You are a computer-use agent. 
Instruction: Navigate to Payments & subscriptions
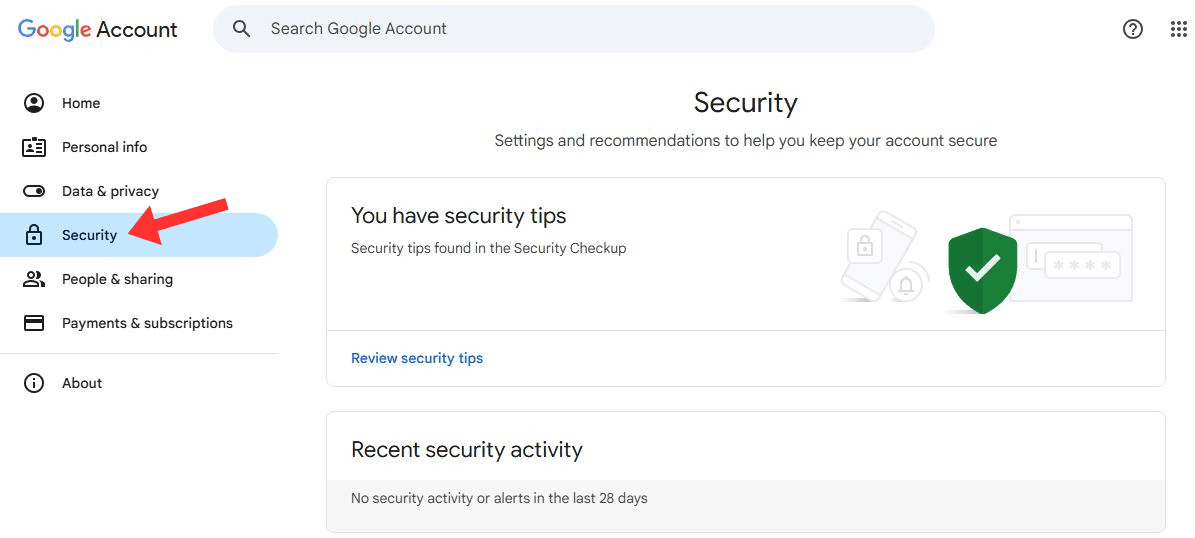[147, 323]
